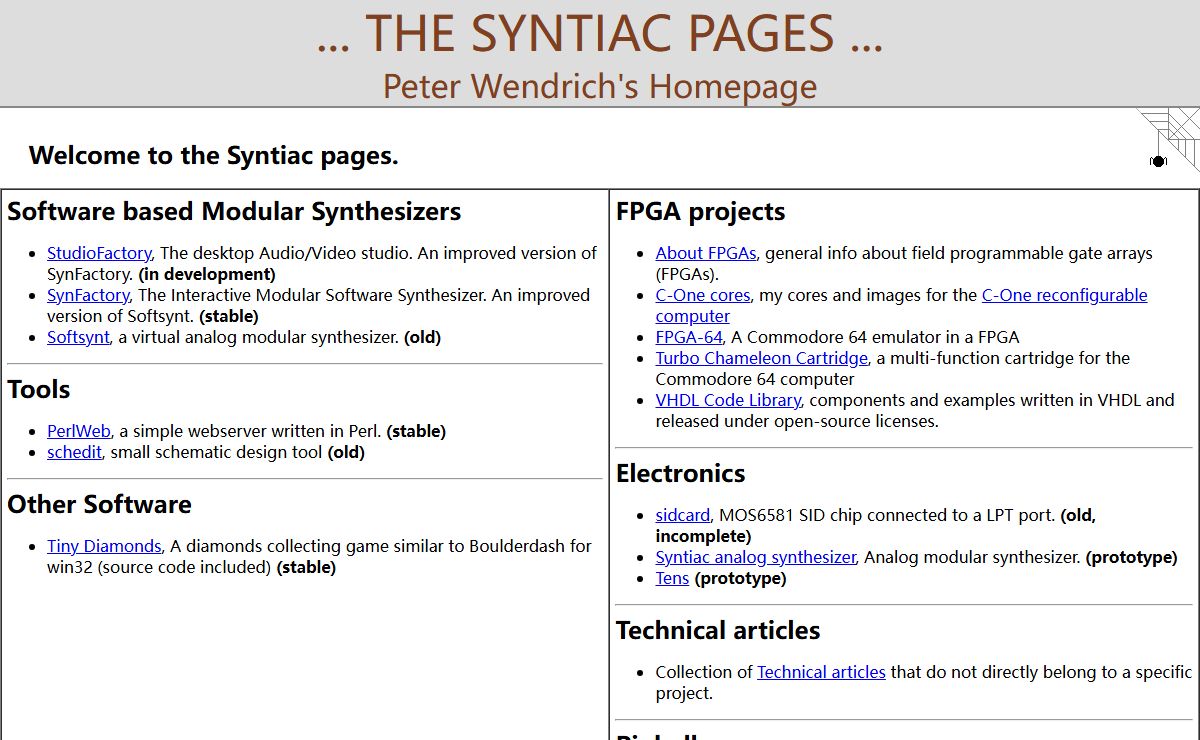Open the C-One cores link
The image size is (1200, 740).
(x=703, y=295)
